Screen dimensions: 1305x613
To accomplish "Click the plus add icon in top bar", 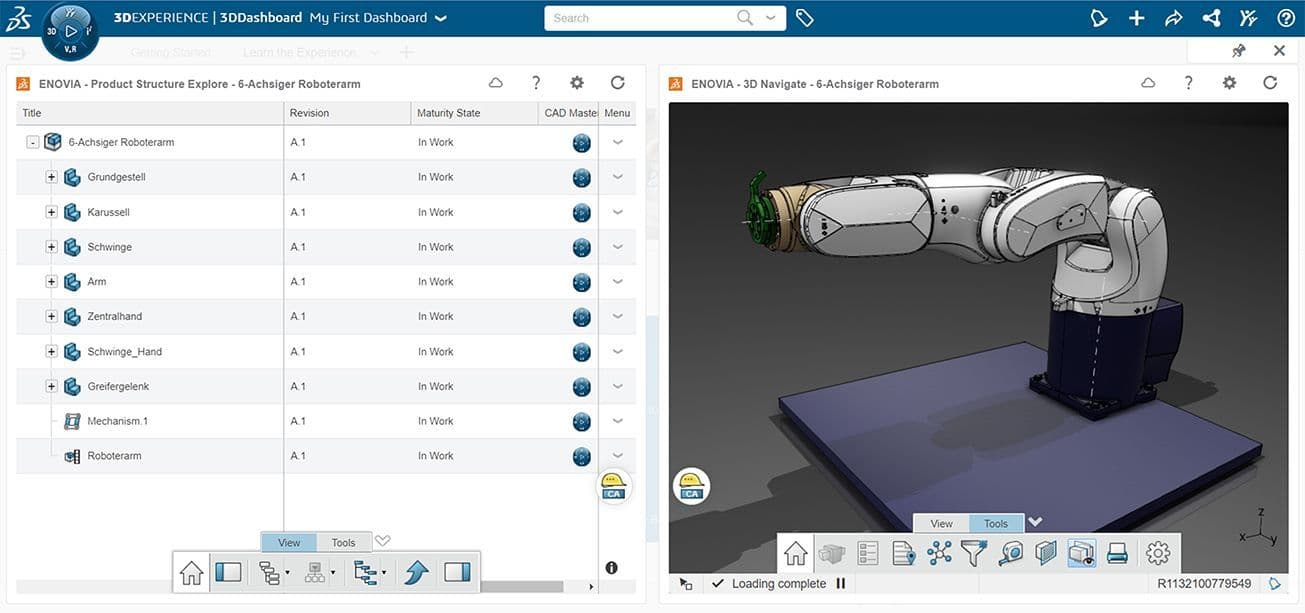I will click(x=1137, y=18).
